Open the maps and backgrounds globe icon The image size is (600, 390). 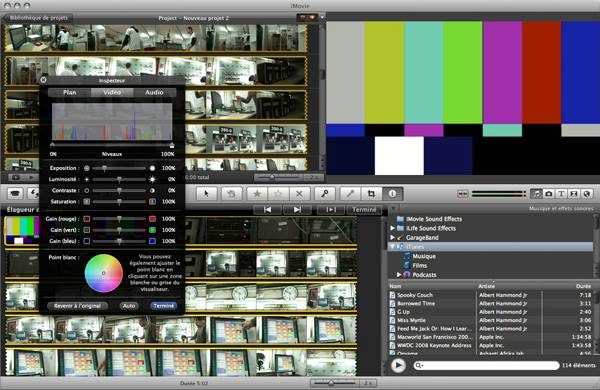click(587, 194)
